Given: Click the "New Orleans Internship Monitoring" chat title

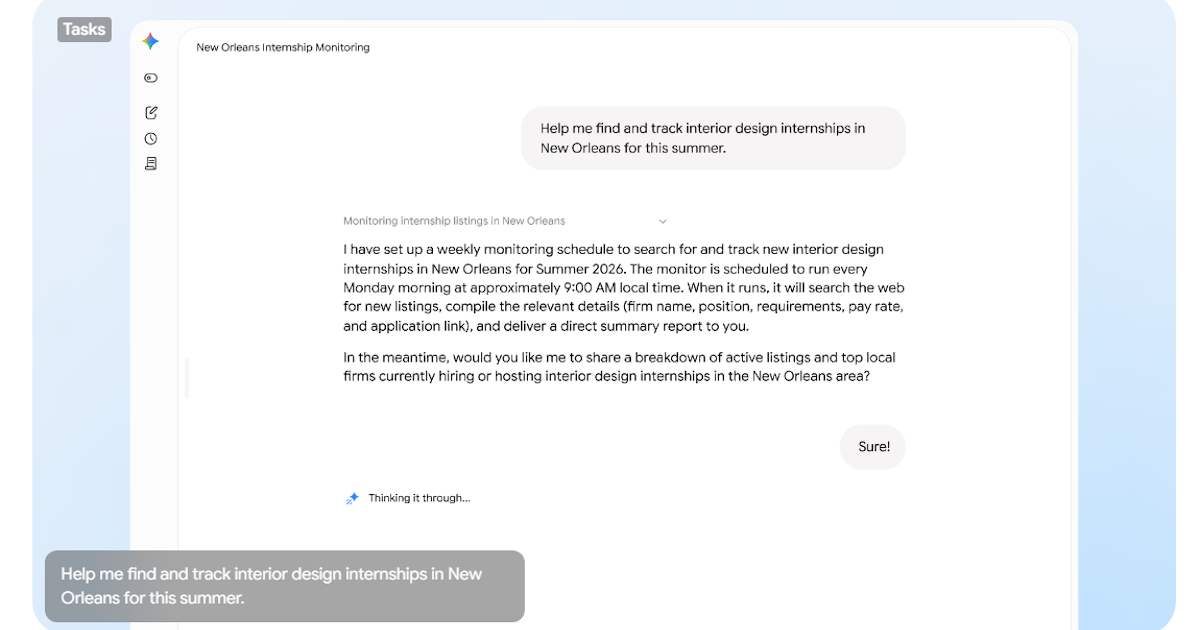Looking at the screenshot, I should click(283, 47).
